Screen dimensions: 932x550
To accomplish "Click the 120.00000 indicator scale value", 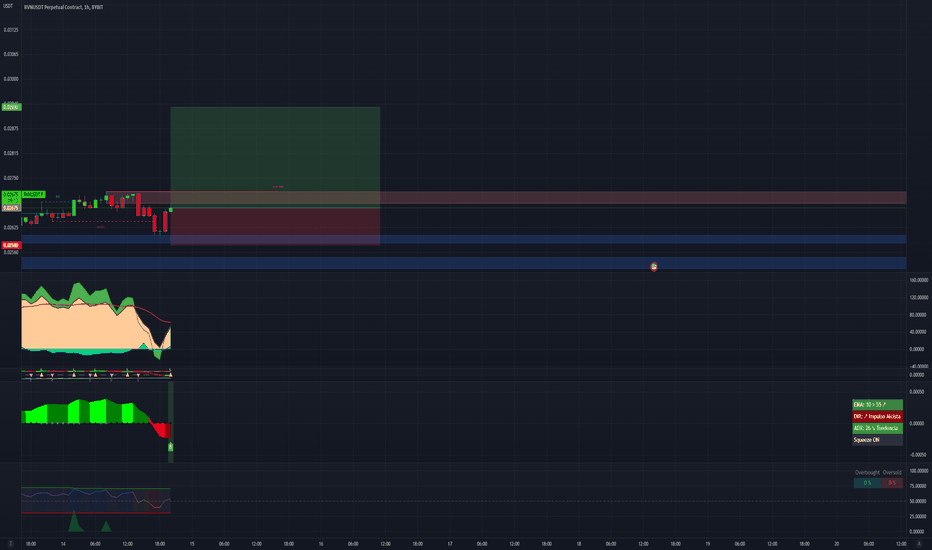I will 918,297.
